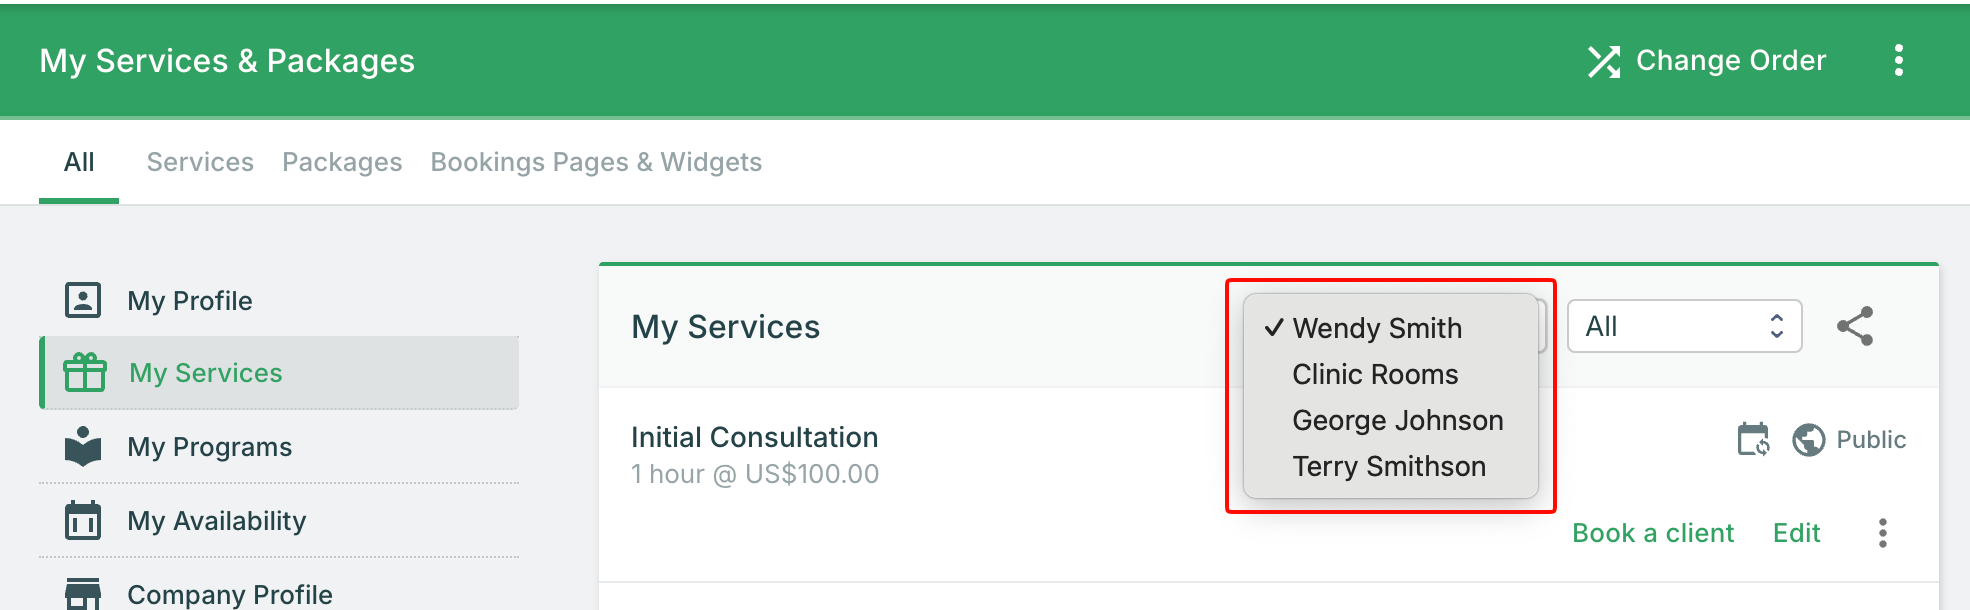Viewport: 1970px width, 610px height.
Task: Click the Change Order shuffle icon
Action: [1604, 61]
